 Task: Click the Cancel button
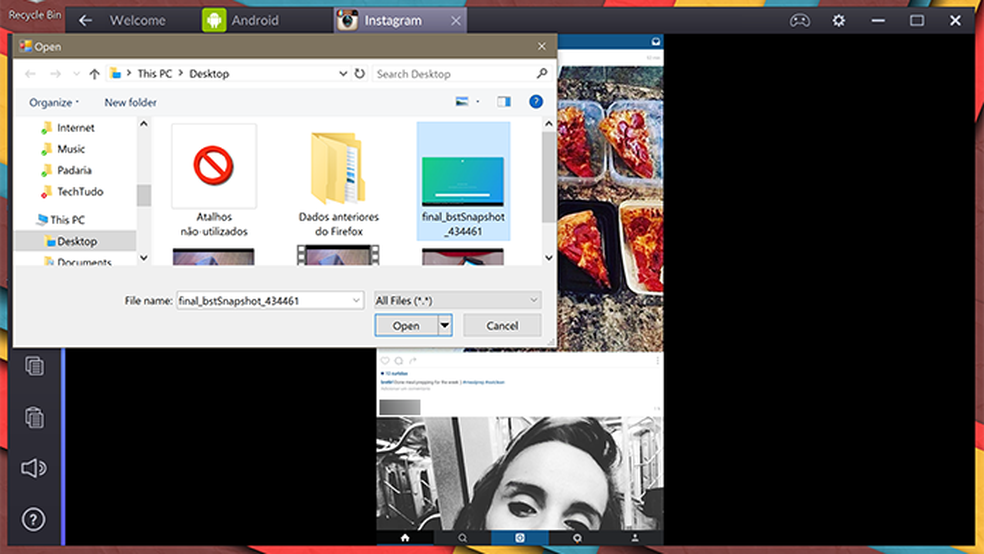pos(502,326)
